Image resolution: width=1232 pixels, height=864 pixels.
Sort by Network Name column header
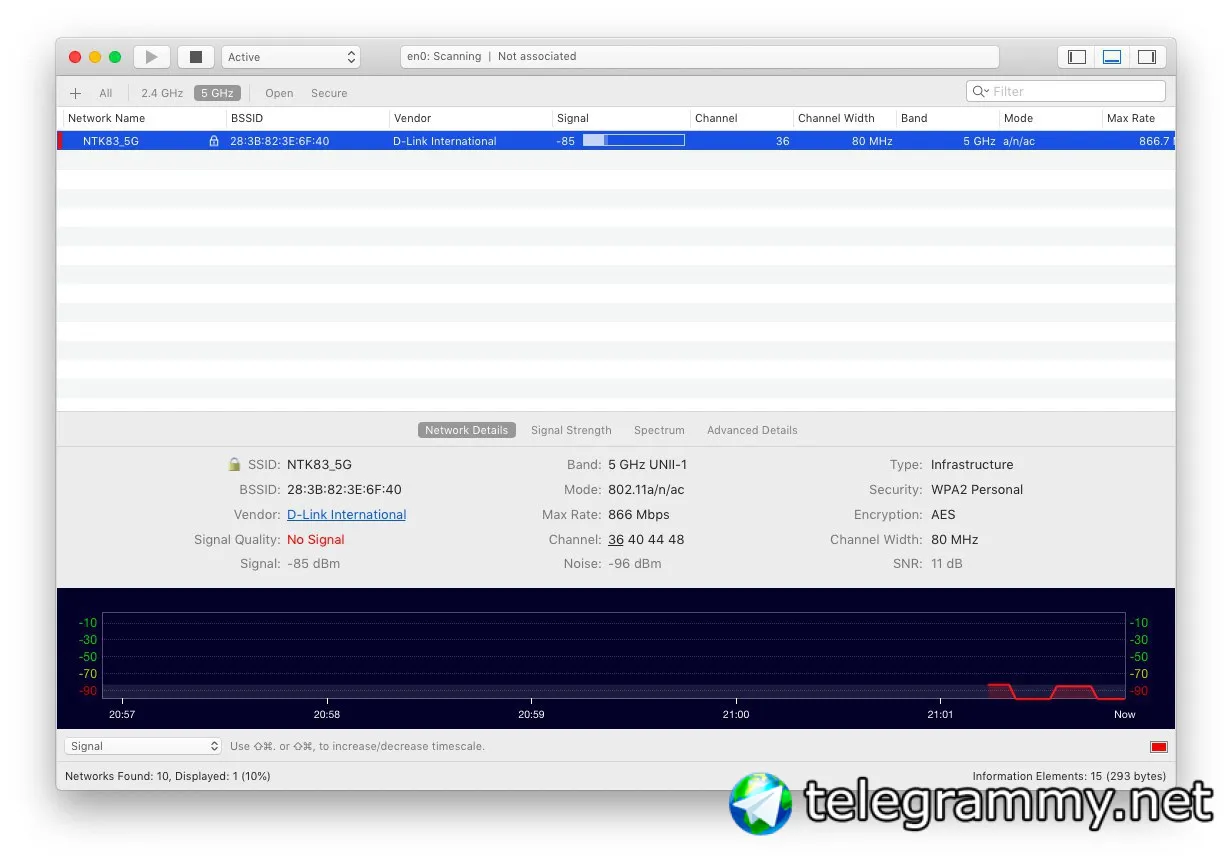tap(106, 118)
